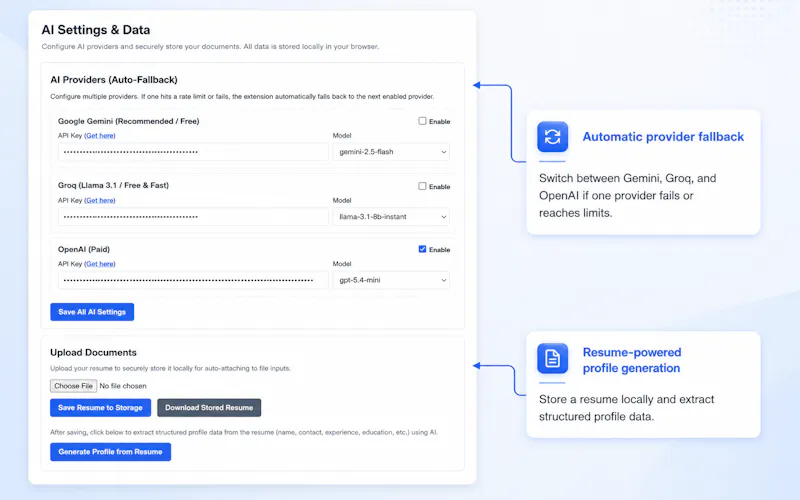This screenshot has width=800, height=500.
Task: Enable the Google Gemini provider checkbox
Action: coord(422,121)
